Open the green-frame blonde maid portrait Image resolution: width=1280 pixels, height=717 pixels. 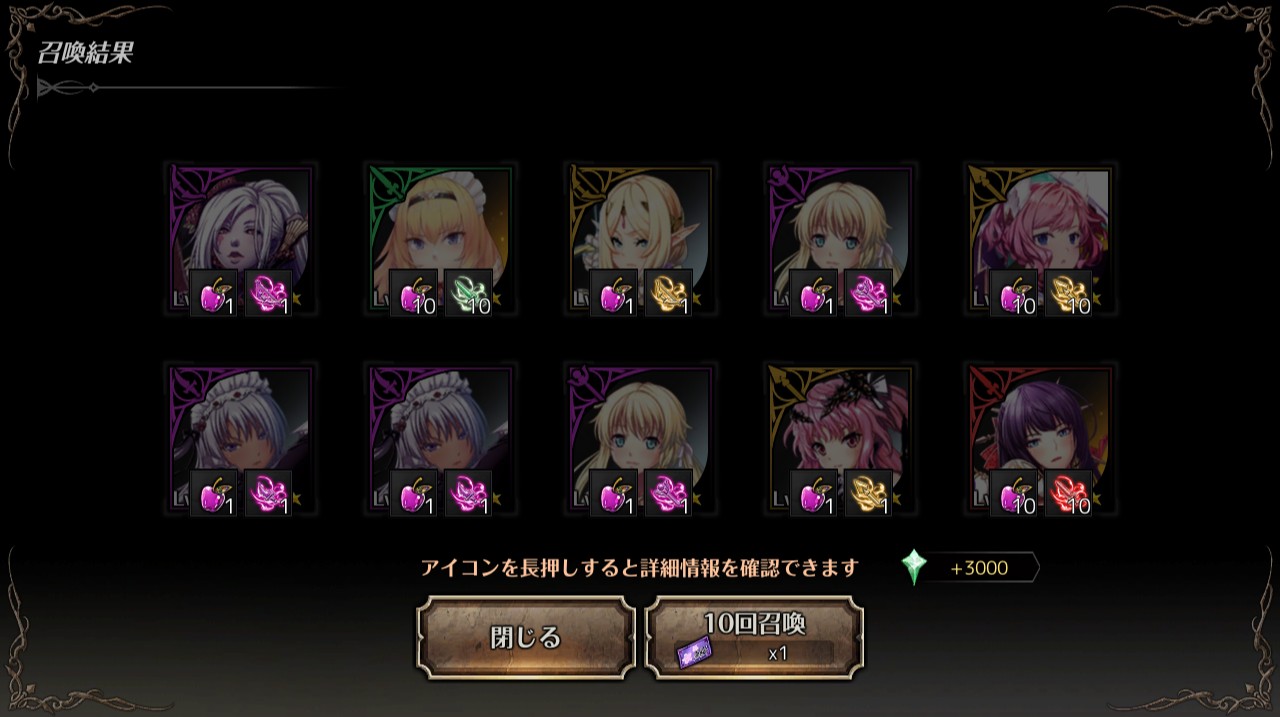pos(441,240)
